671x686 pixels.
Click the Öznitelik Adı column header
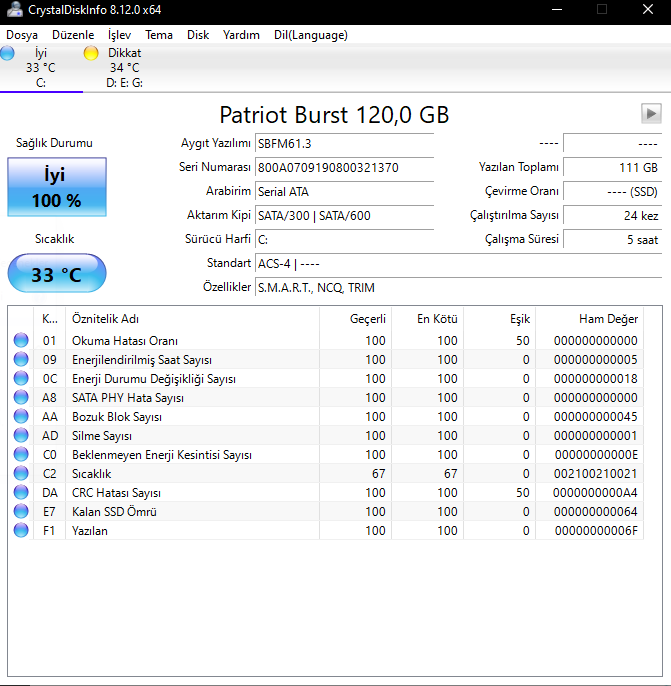(x=192, y=319)
